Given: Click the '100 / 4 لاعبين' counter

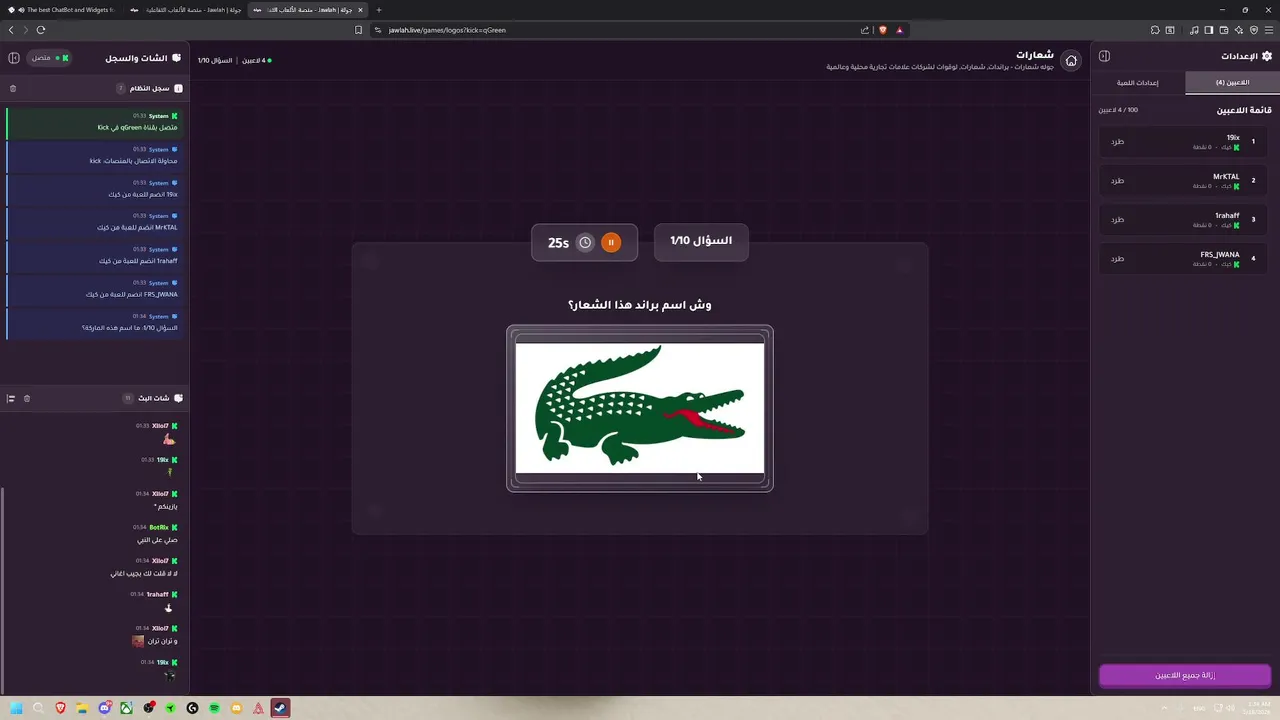Looking at the screenshot, I should pyautogui.click(x=1118, y=110).
